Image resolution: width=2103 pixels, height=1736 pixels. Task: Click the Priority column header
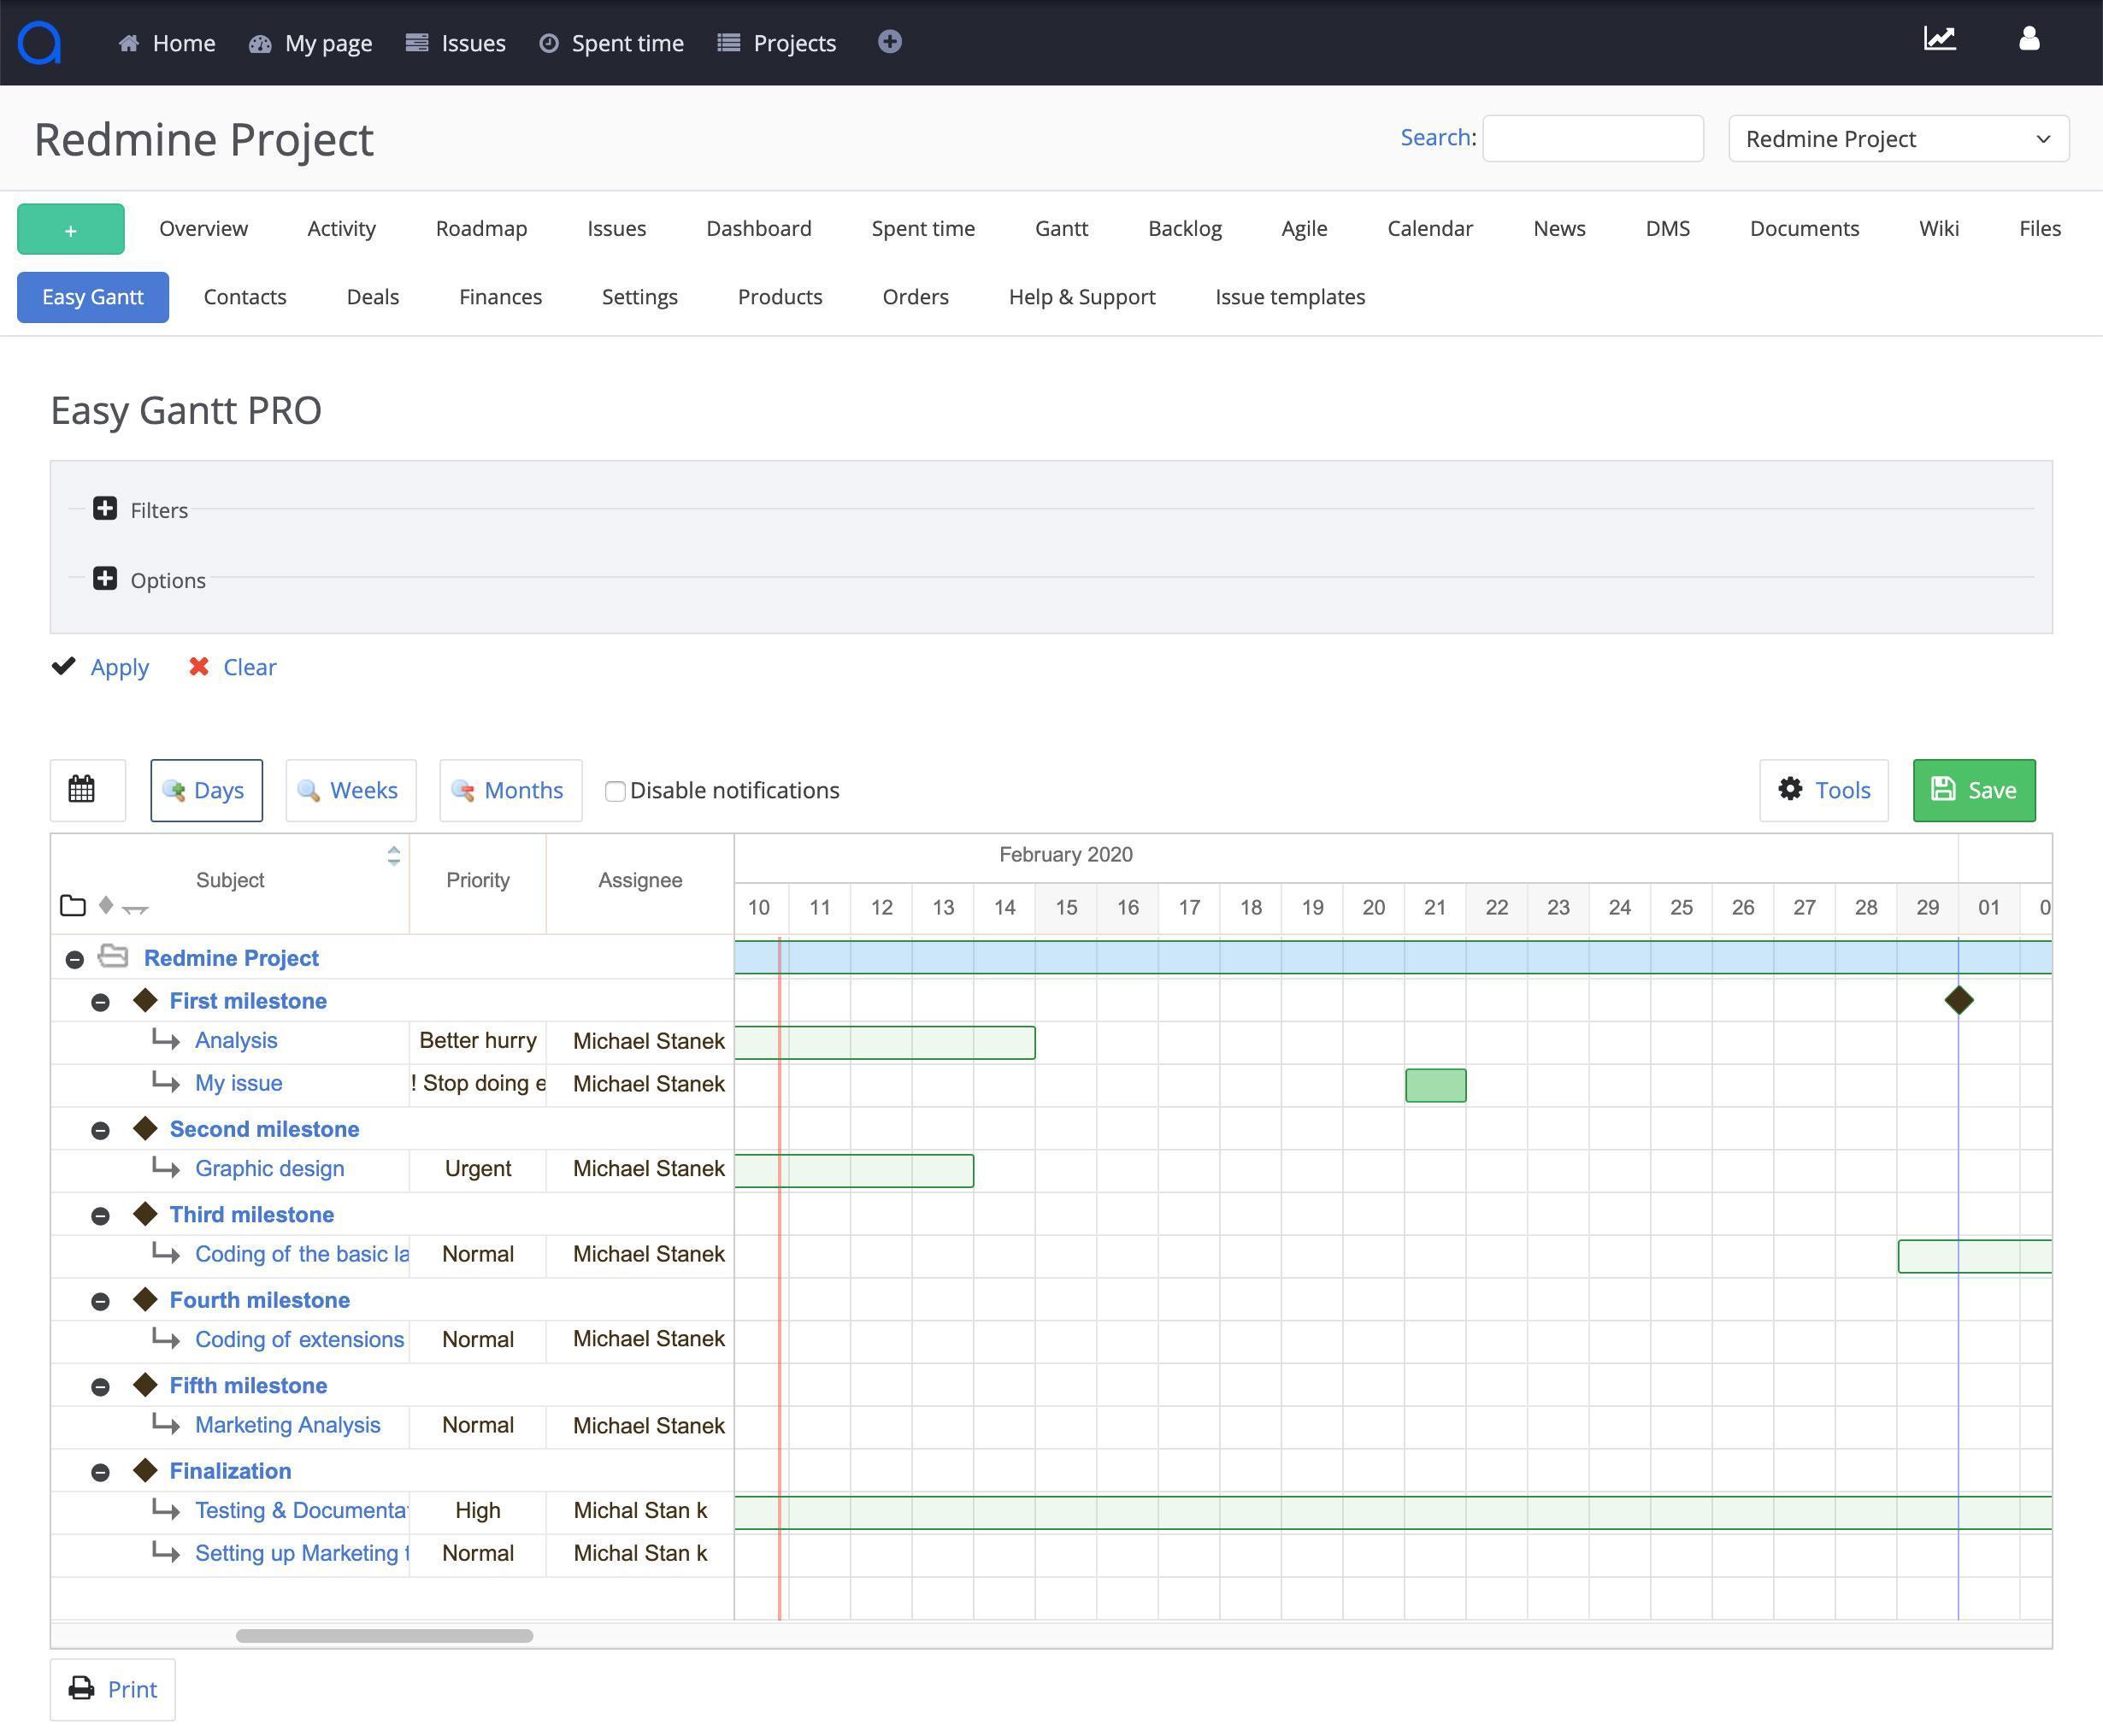tap(478, 880)
